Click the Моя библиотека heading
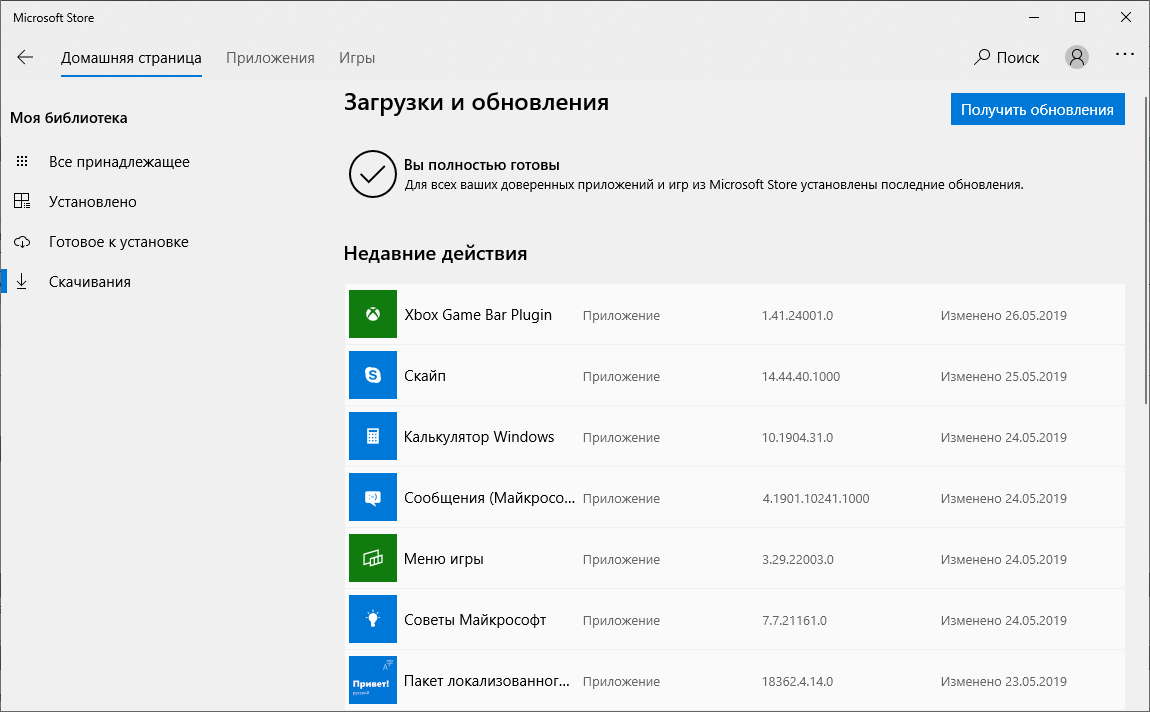The image size is (1150, 712). point(69,118)
